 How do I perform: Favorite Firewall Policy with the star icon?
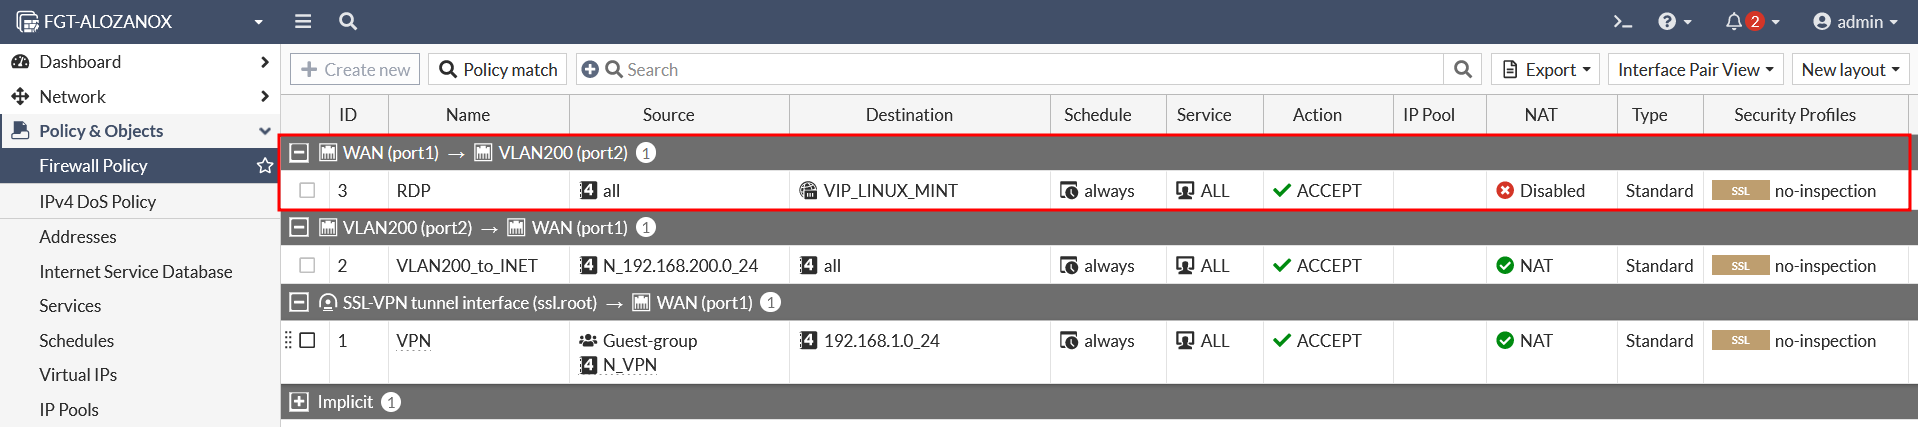[265, 166]
